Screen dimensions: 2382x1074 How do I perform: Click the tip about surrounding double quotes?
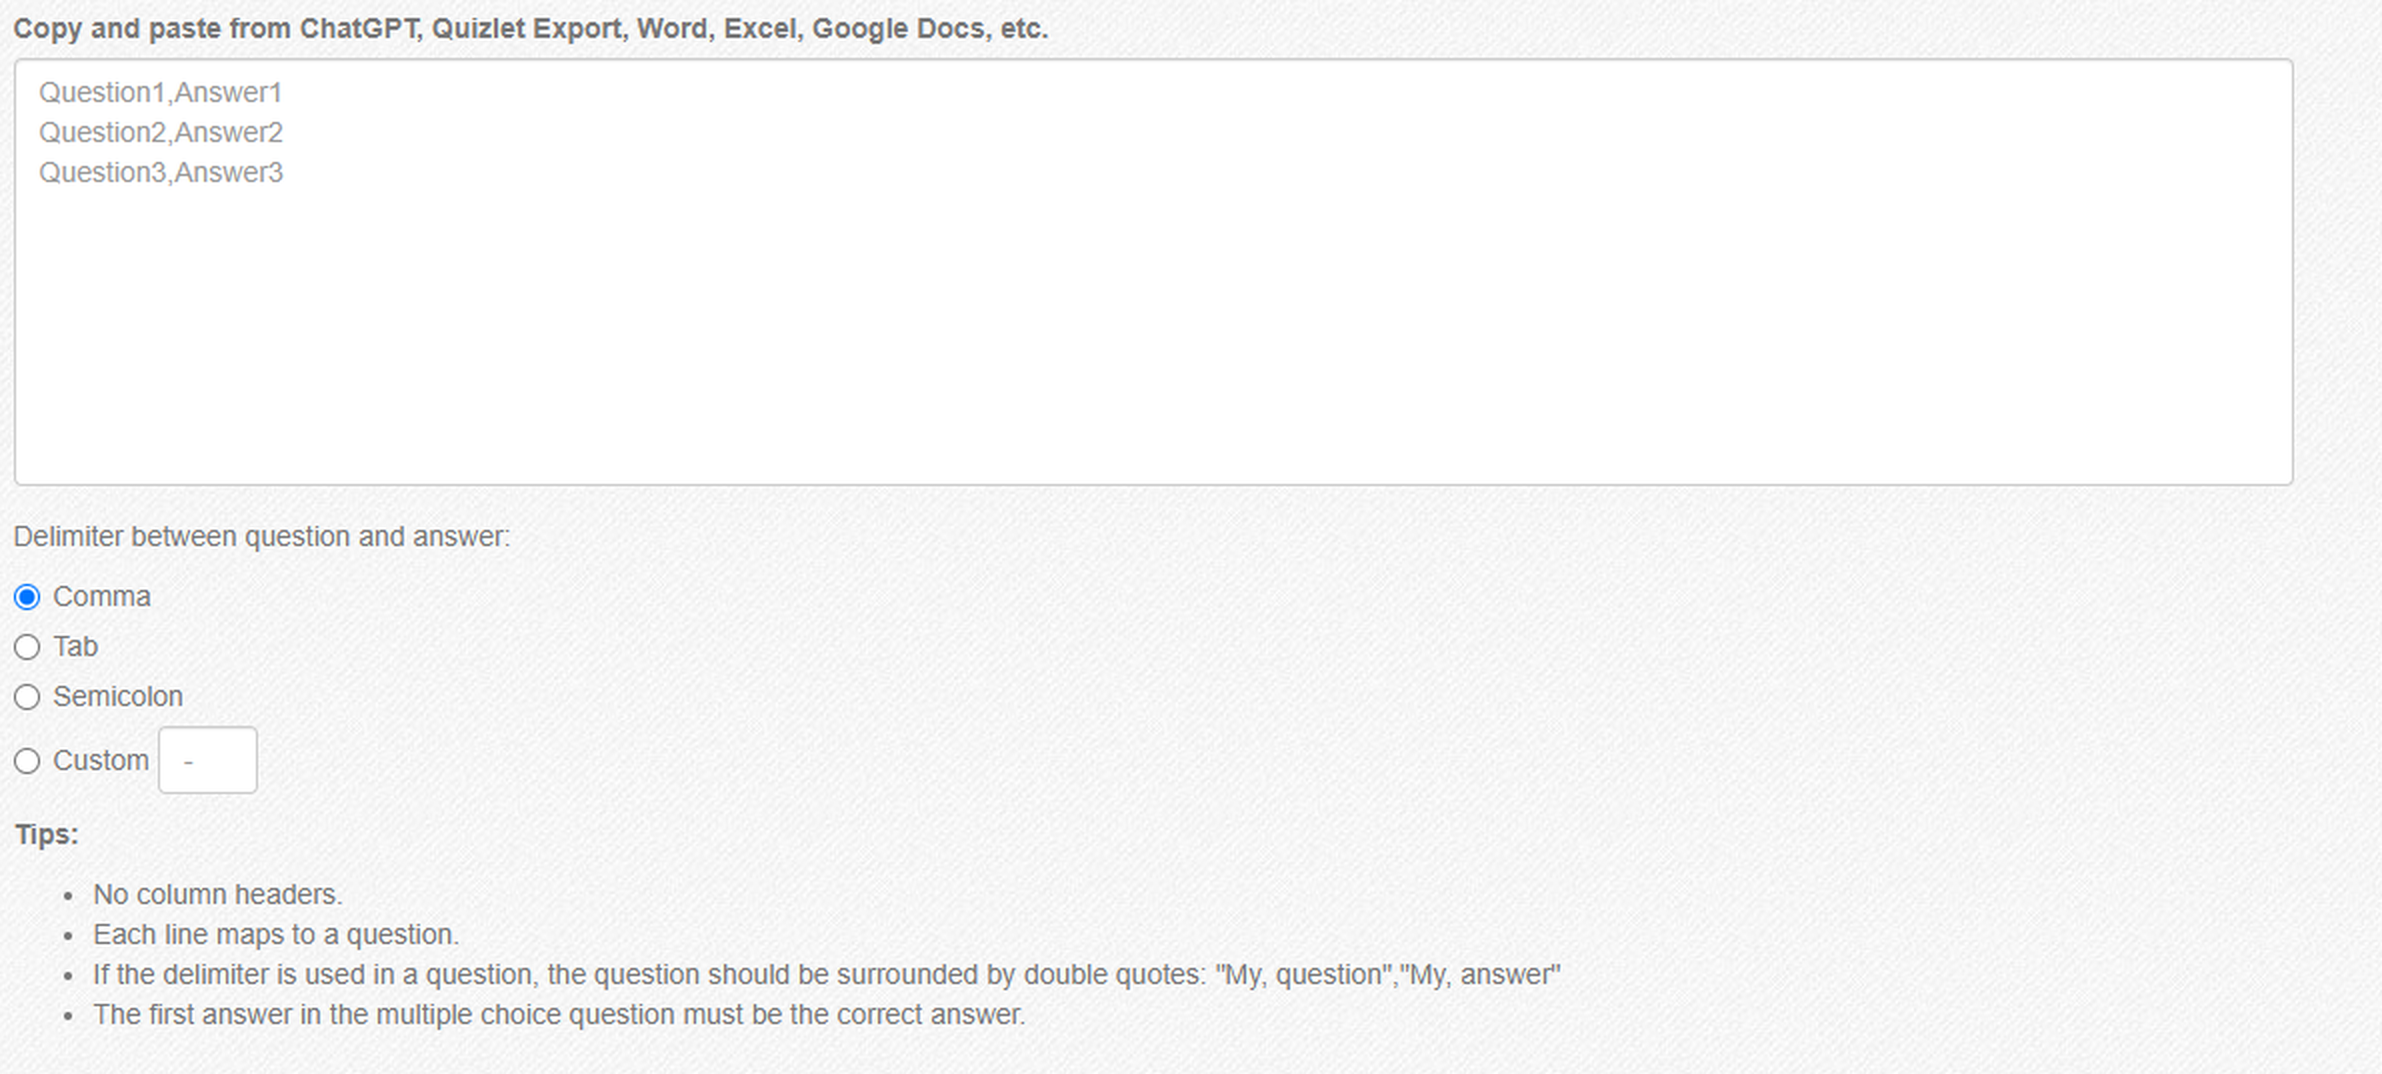coord(827,975)
